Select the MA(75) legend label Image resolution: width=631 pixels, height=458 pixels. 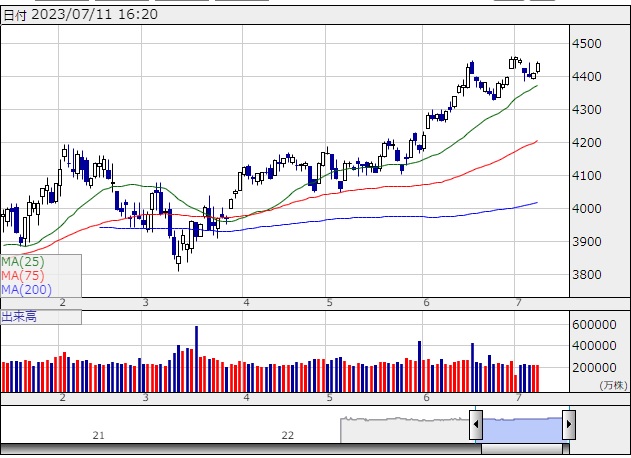23,276
